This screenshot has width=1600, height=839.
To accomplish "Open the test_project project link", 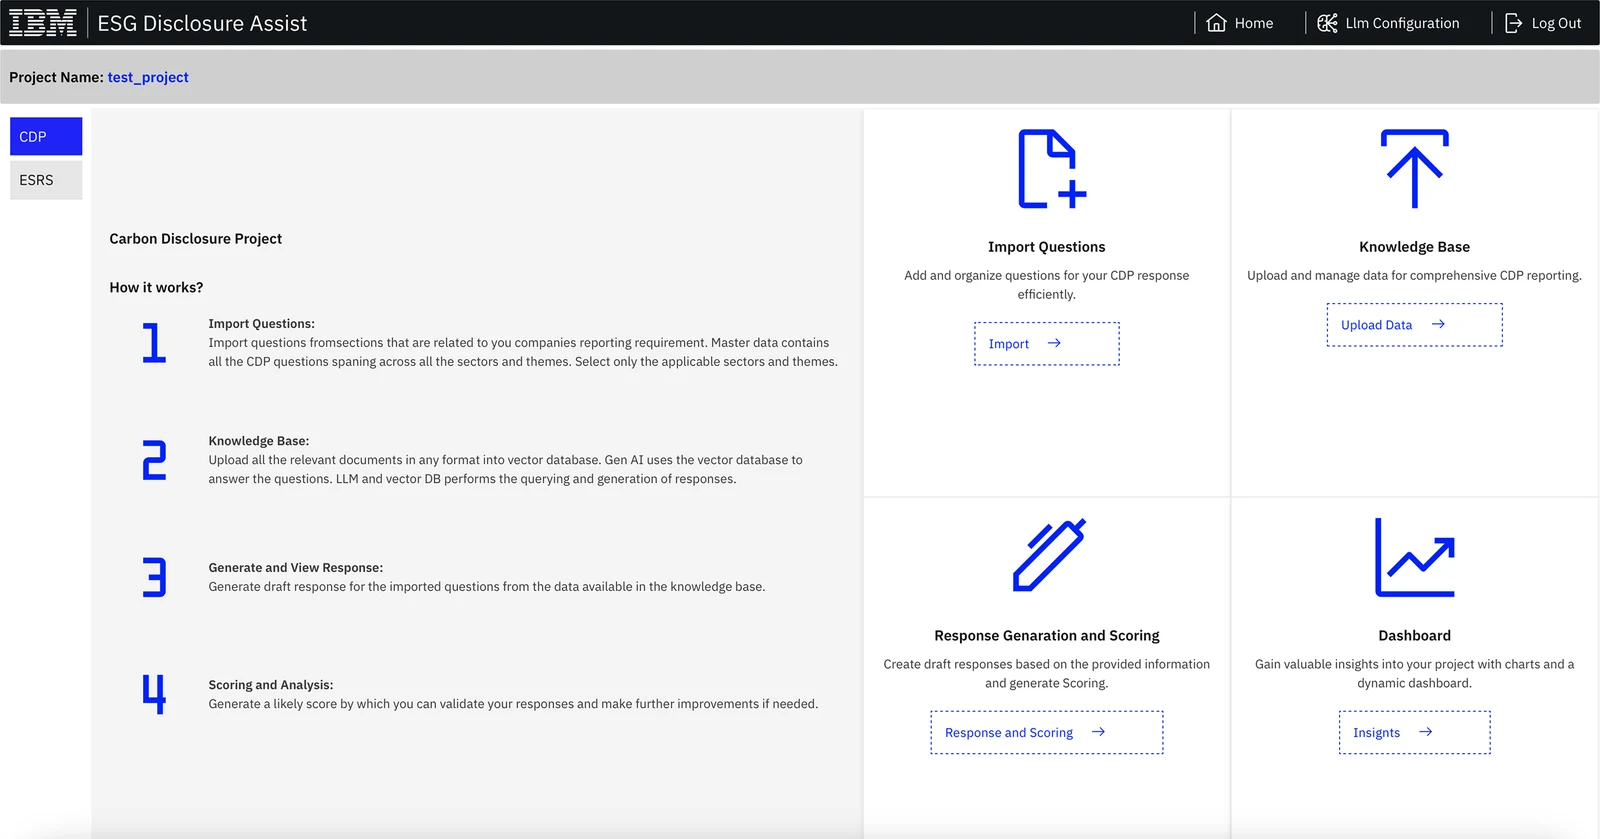I will click(148, 77).
